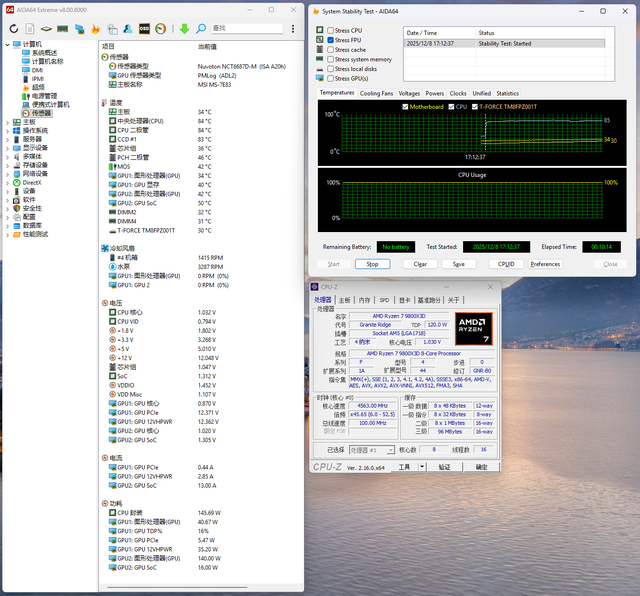
Task: Click the Preferences button
Action: click(545, 264)
